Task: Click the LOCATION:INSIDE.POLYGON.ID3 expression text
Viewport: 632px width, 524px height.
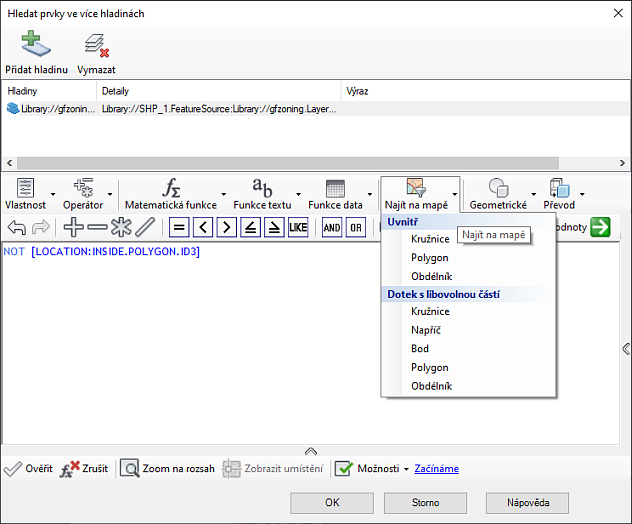Action: 115,252
